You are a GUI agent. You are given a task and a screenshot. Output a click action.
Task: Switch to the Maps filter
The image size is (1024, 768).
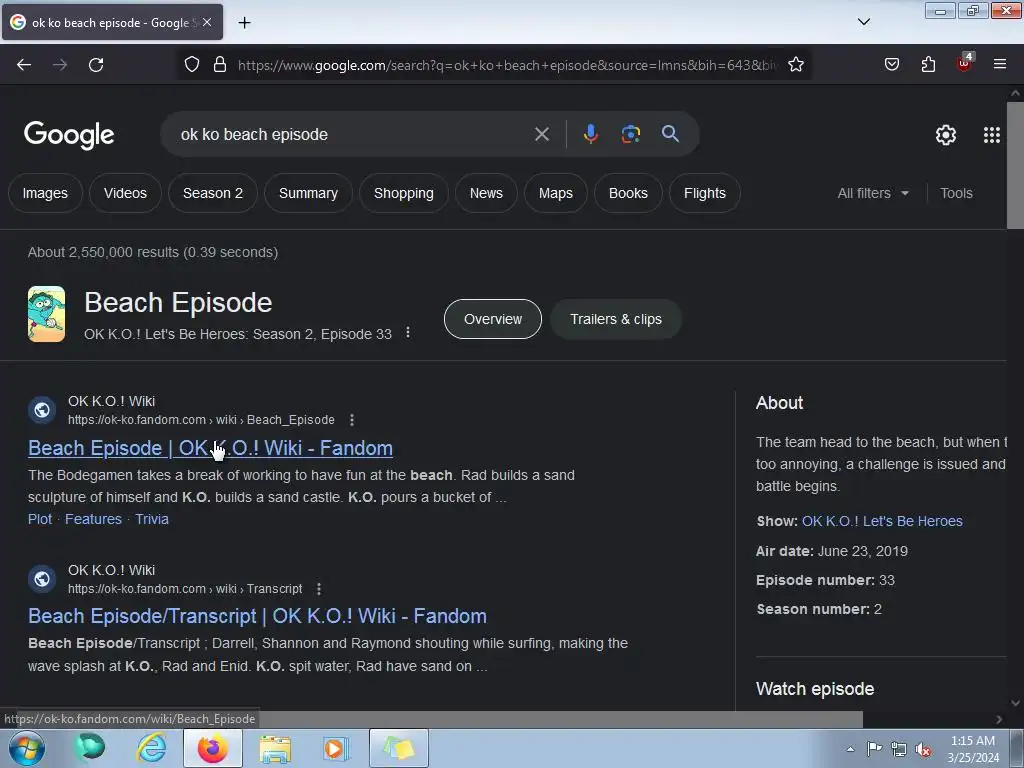556,193
